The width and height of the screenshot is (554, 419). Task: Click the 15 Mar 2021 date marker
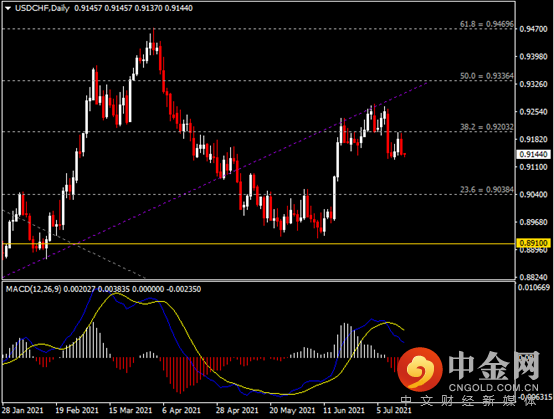tap(130, 411)
